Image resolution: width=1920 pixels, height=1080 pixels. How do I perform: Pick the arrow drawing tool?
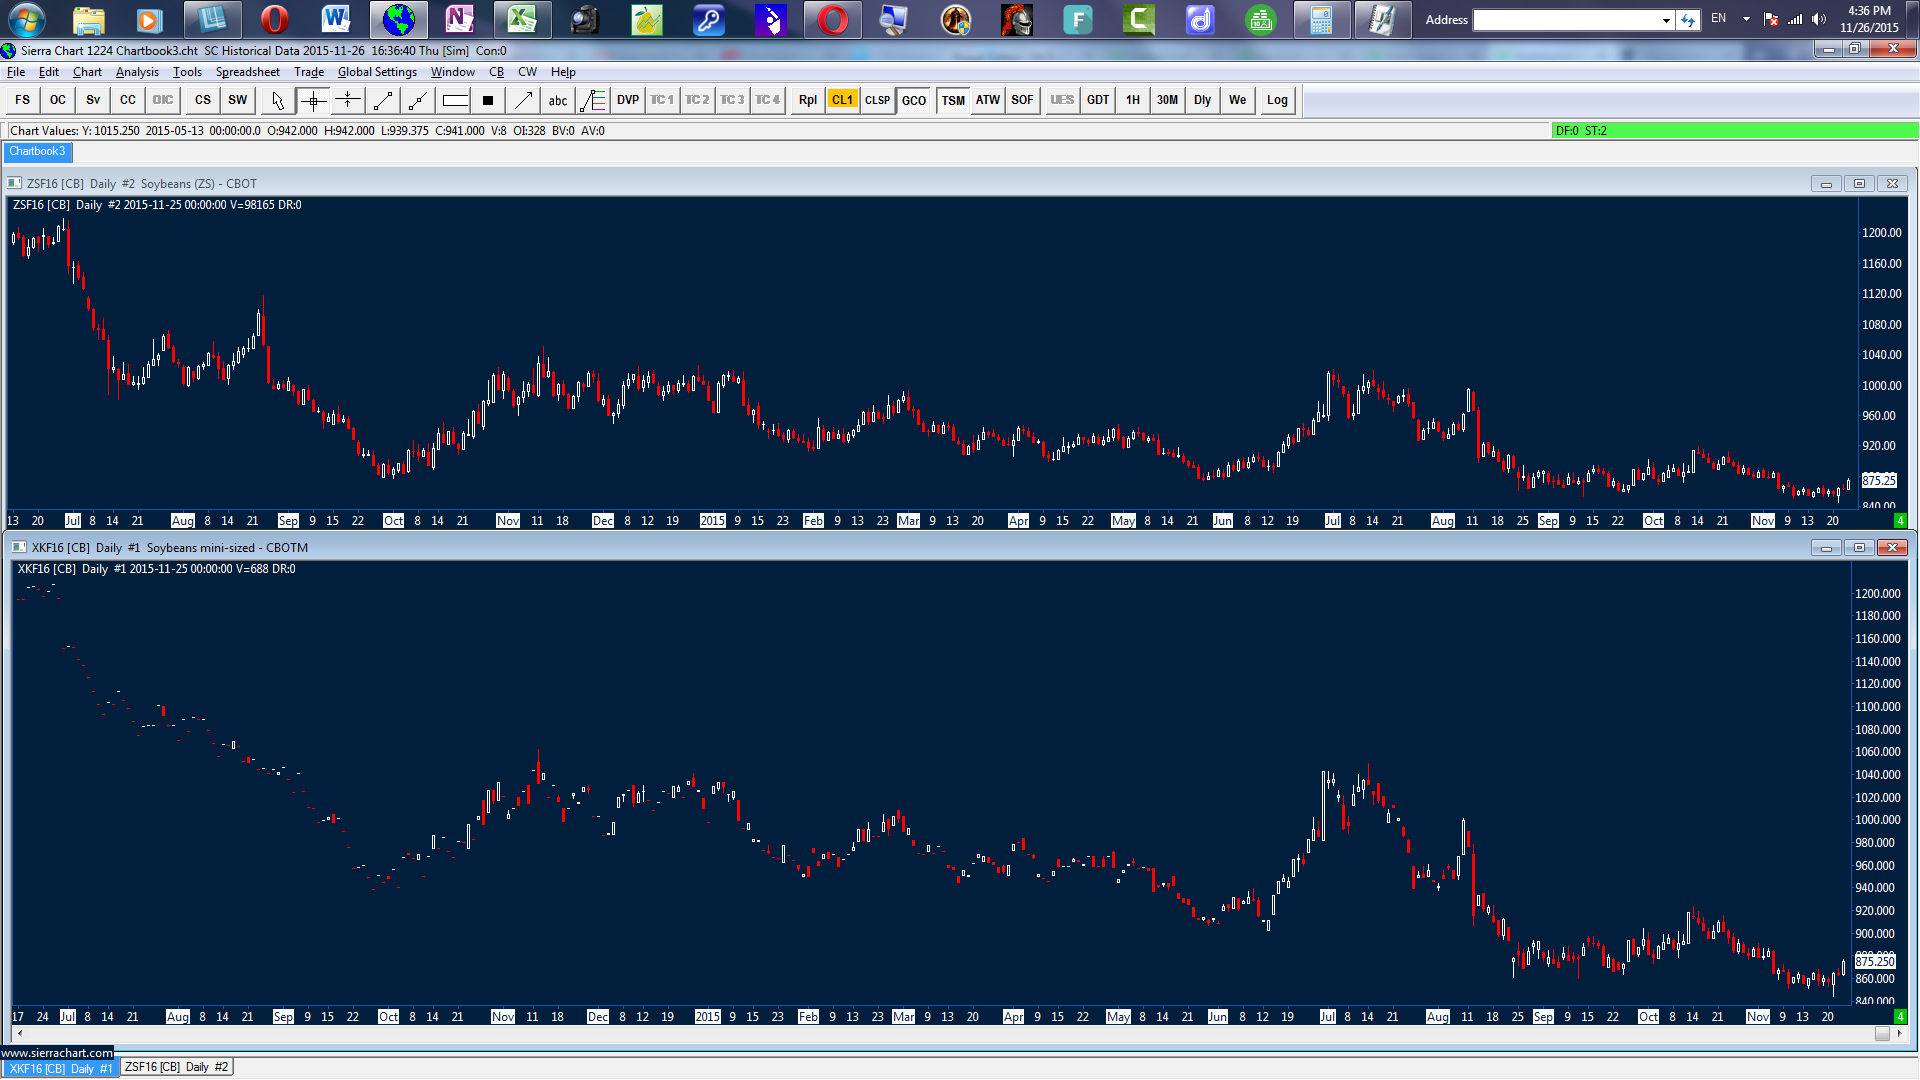click(x=523, y=100)
